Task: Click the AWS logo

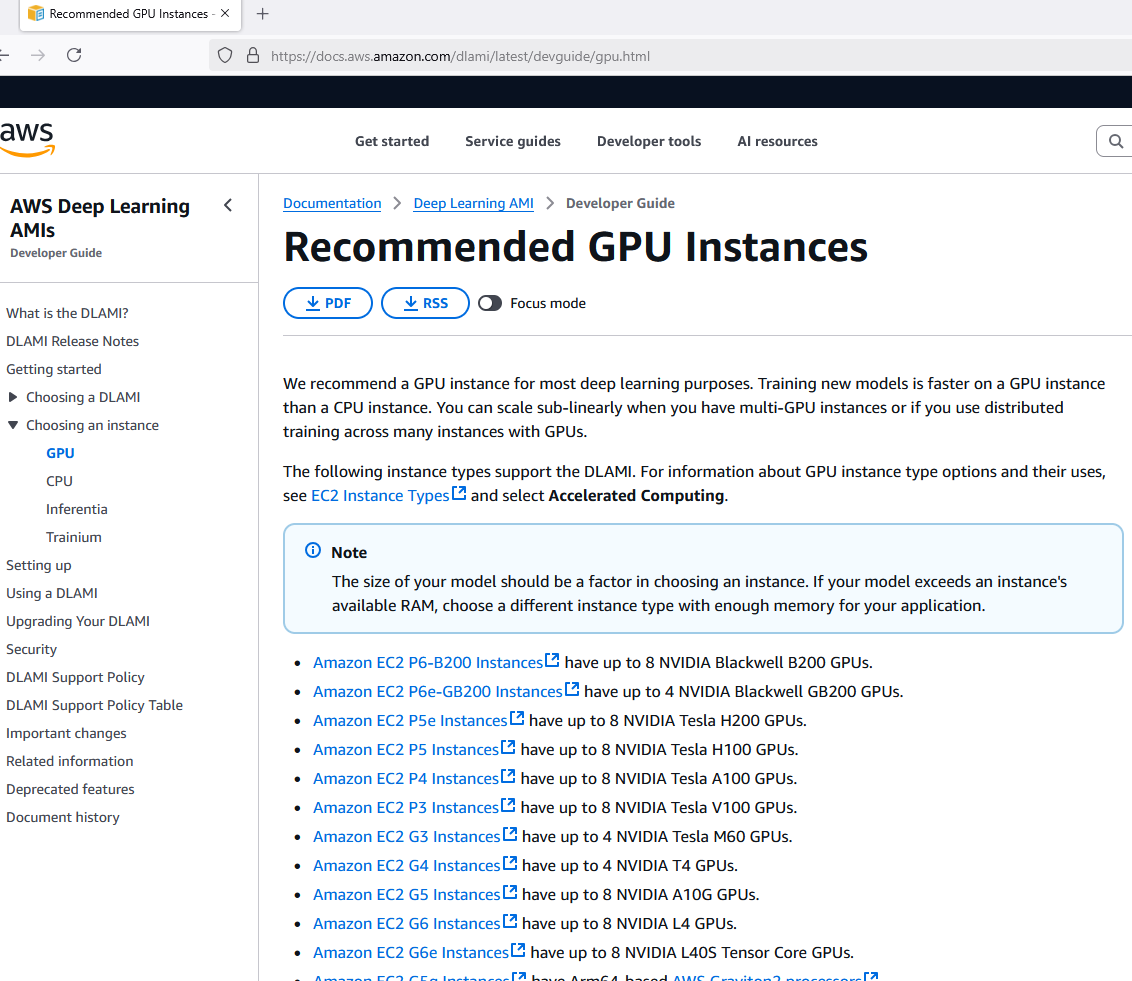Action: tap(26, 140)
